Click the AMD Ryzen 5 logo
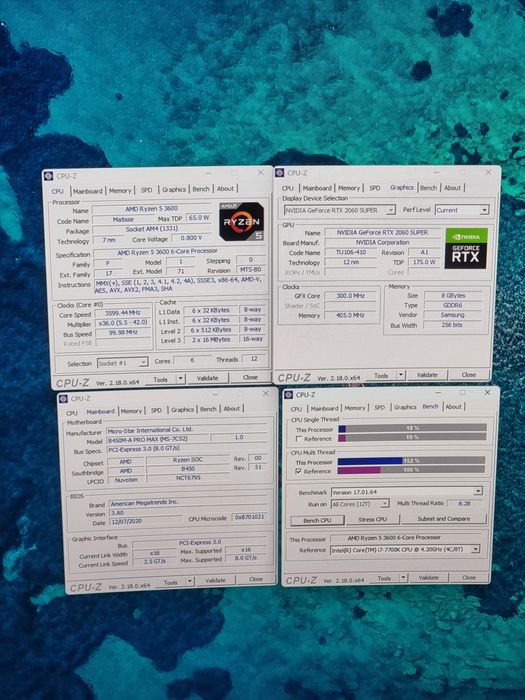The height and width of the screenshot is (700, 525). click(242, 221)
